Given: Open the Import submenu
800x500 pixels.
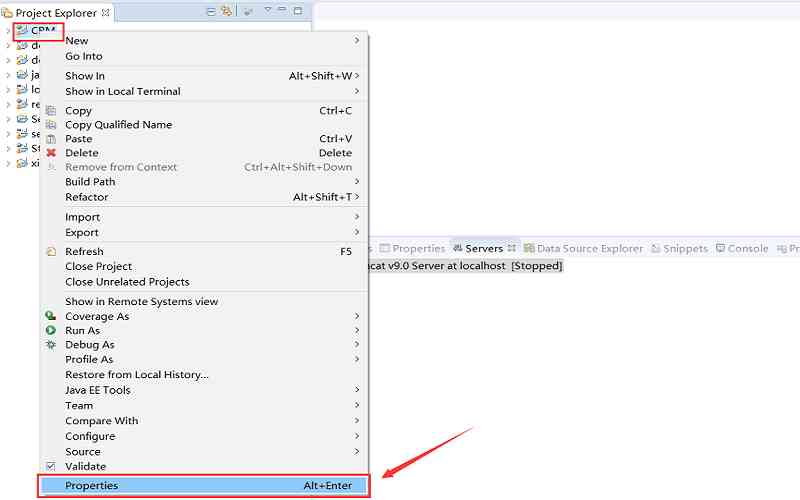Looking at the screenshot, I should point(204,217).
